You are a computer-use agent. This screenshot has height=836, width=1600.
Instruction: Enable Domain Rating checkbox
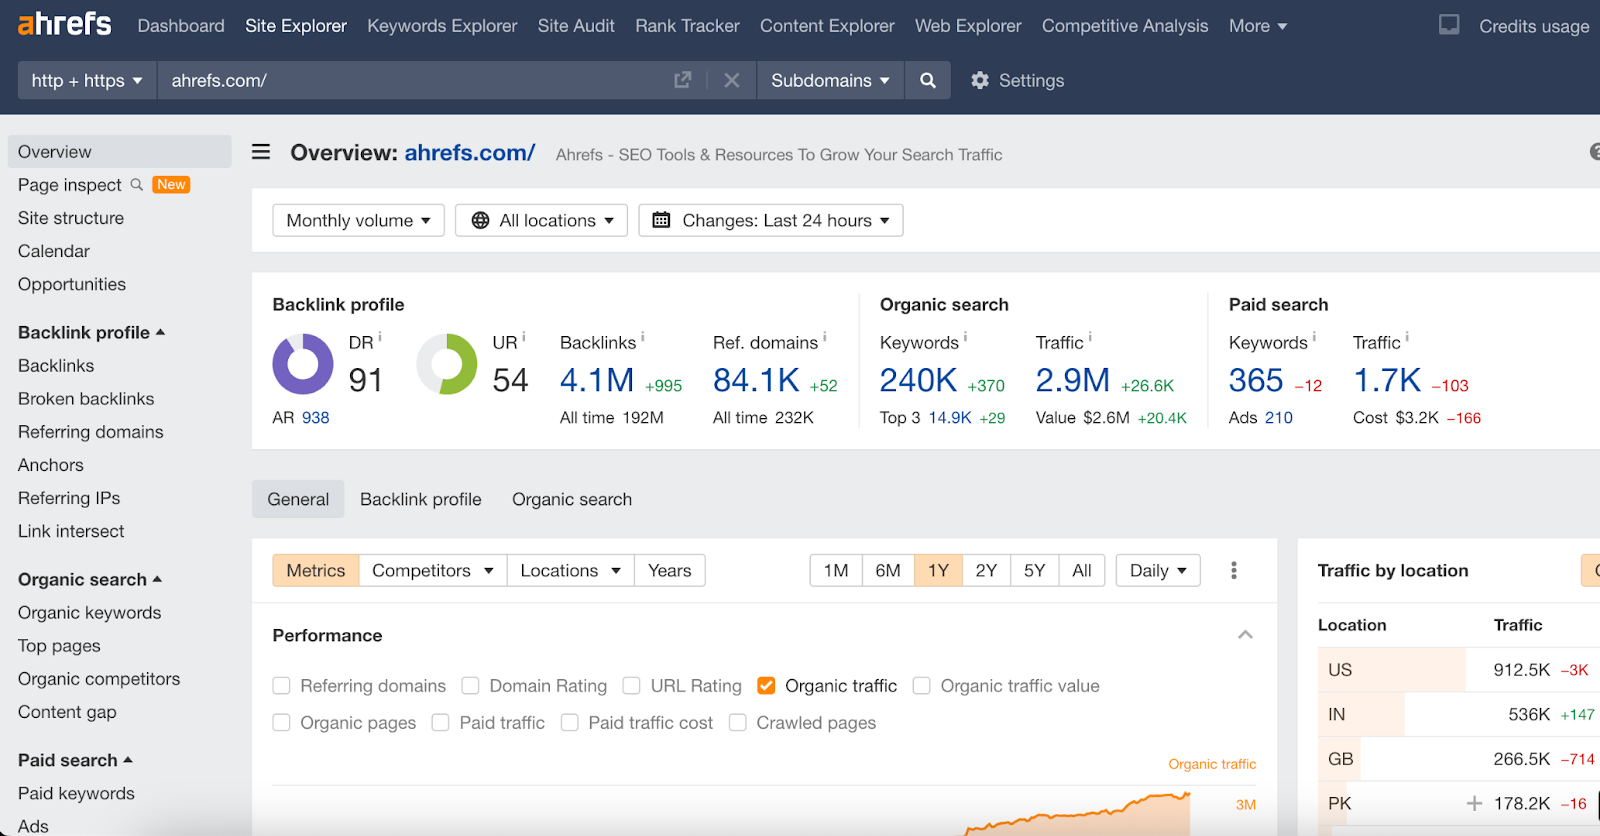pyautogui.click(x=470, y=686)
